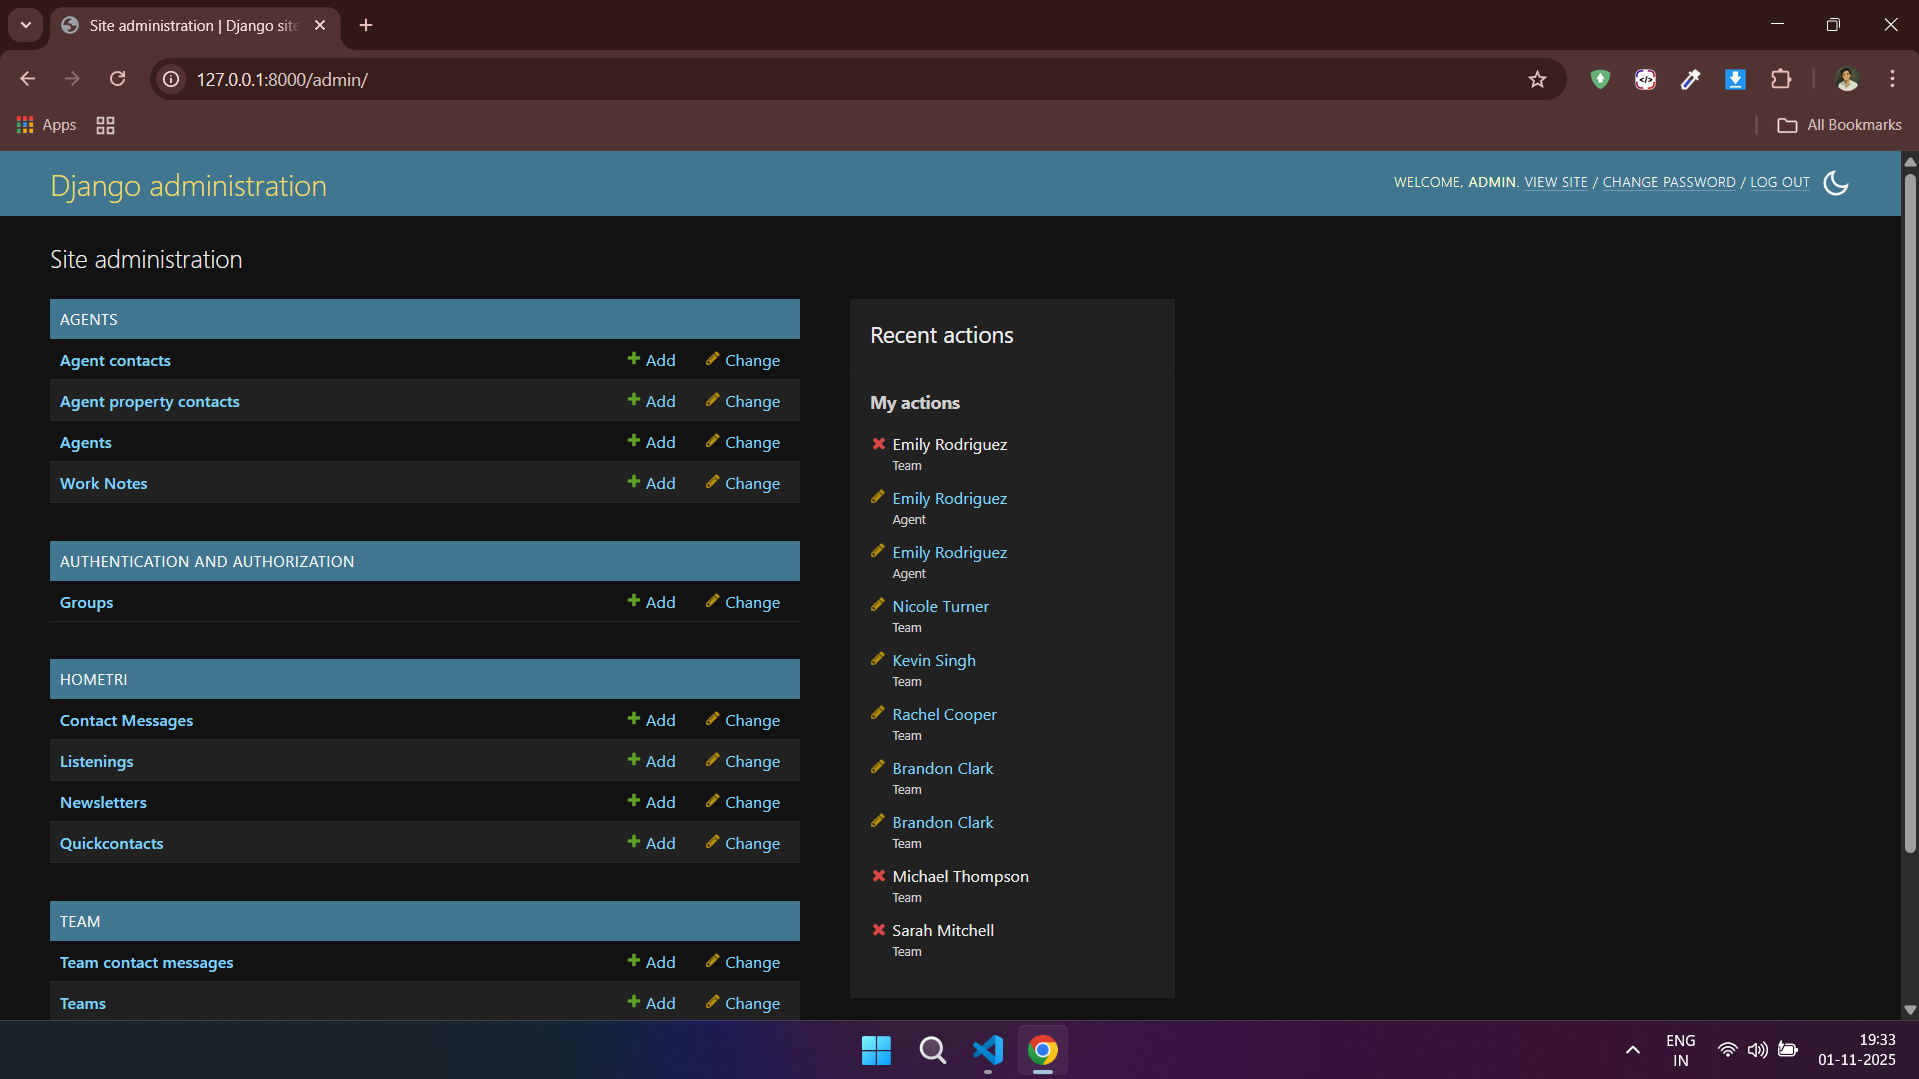This screenshot has height=1079, width=1919.
Task: Open a new browser tab
Action: [x=366, y=25]
